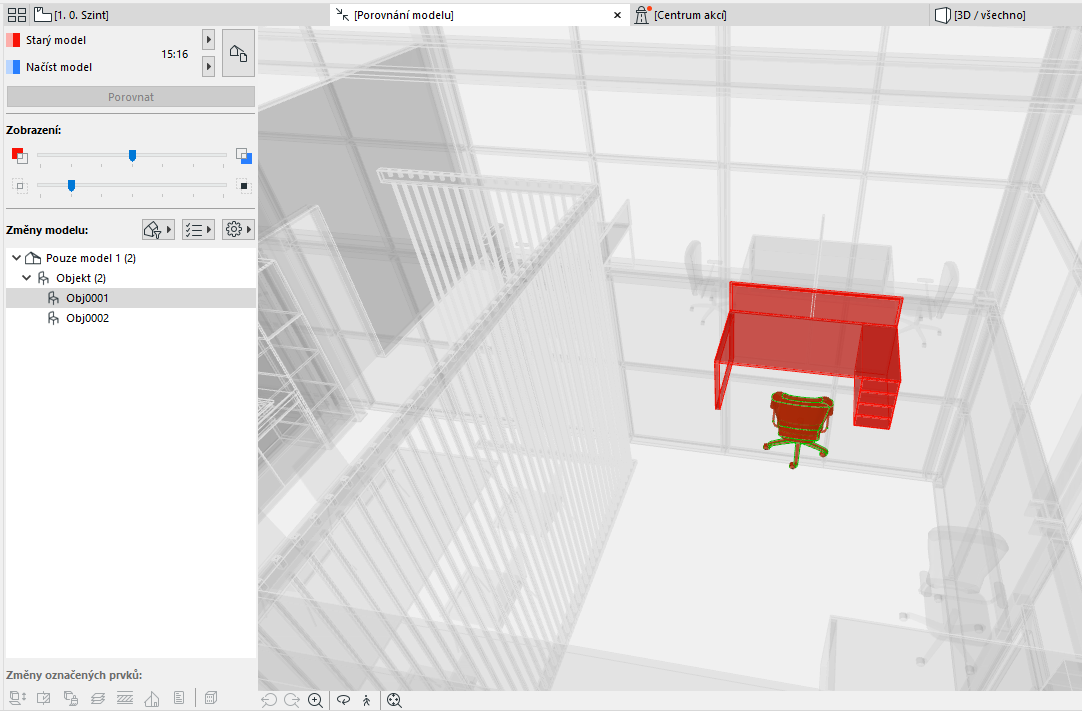Click the blue Načíst model color swatch

tap(13, 67)
